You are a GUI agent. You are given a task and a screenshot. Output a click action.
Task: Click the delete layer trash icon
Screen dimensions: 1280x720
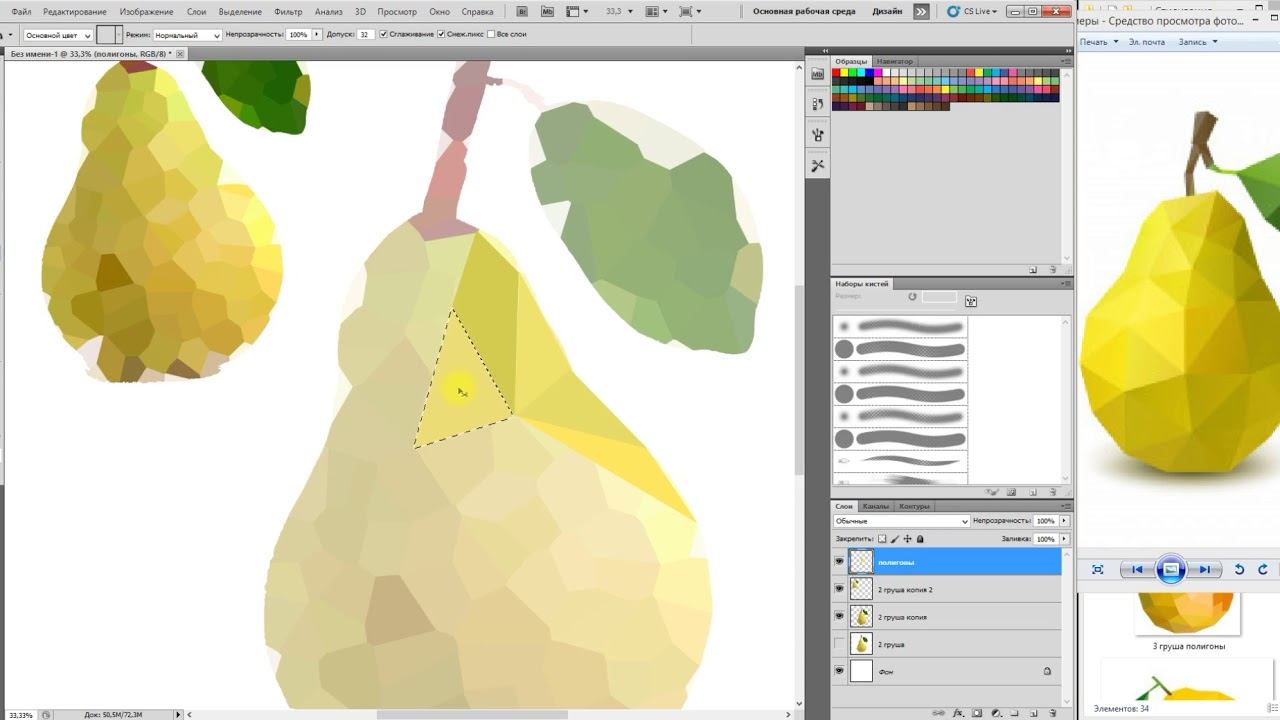(1053, 713)
